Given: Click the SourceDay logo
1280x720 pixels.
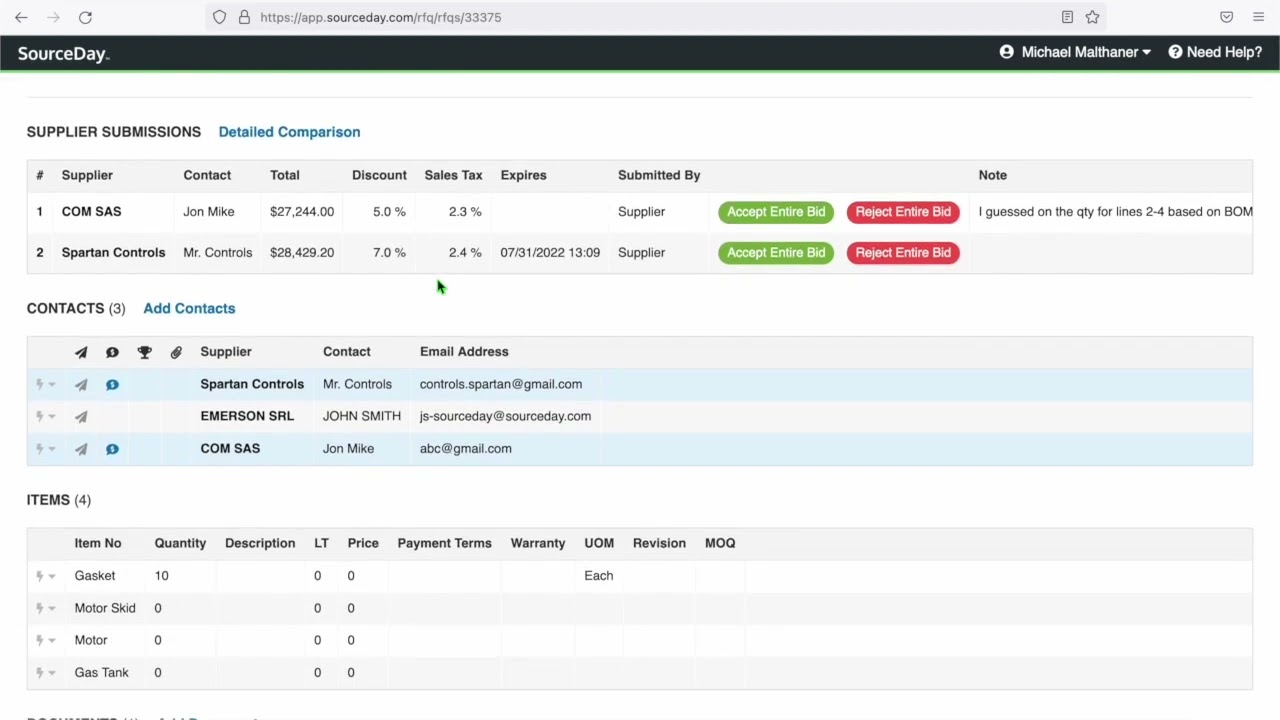Looking at the screenshot, I should tap(63, 53).
